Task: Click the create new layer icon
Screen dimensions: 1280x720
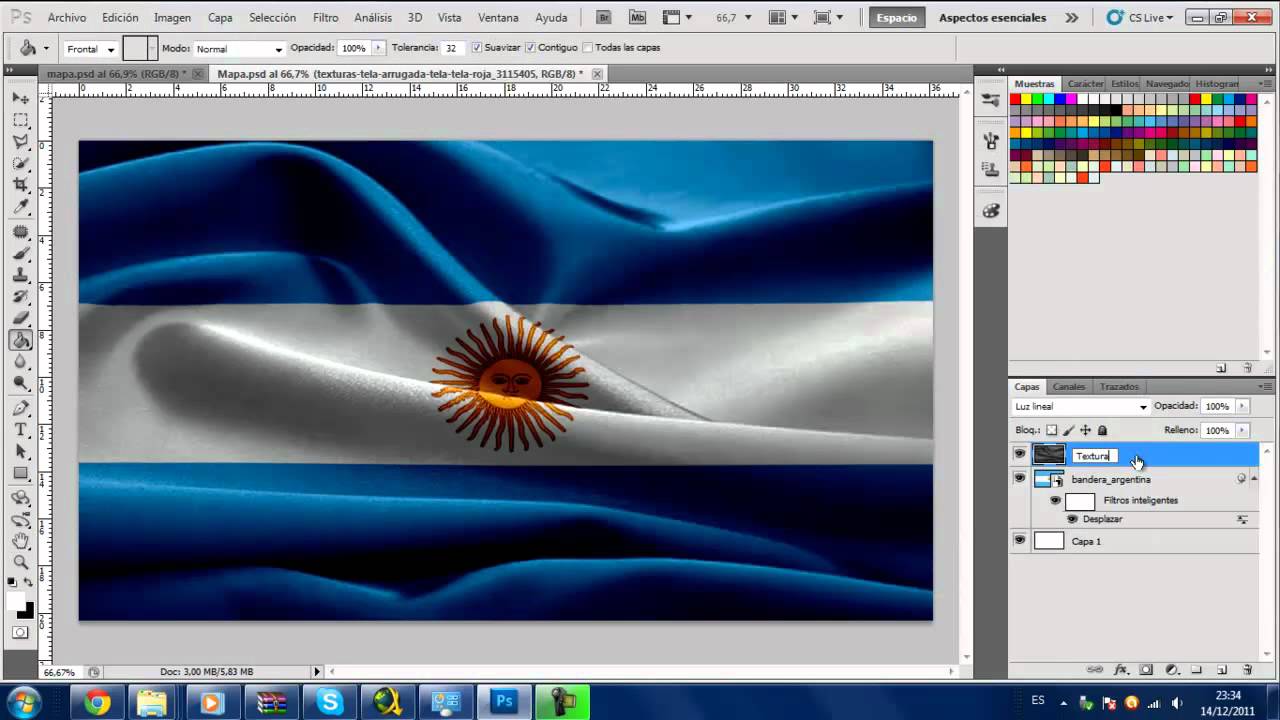Action: (x=1222, y=670)
